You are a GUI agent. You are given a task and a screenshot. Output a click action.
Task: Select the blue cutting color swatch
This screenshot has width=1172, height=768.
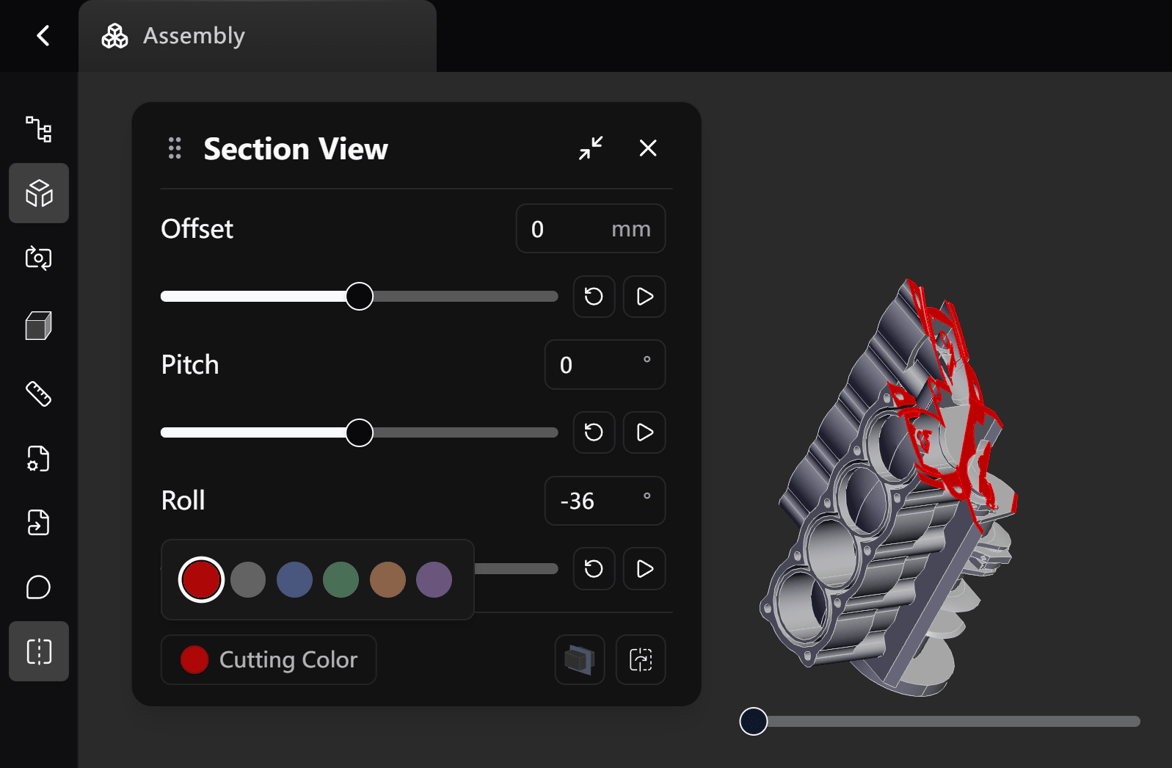click(294, 580)
